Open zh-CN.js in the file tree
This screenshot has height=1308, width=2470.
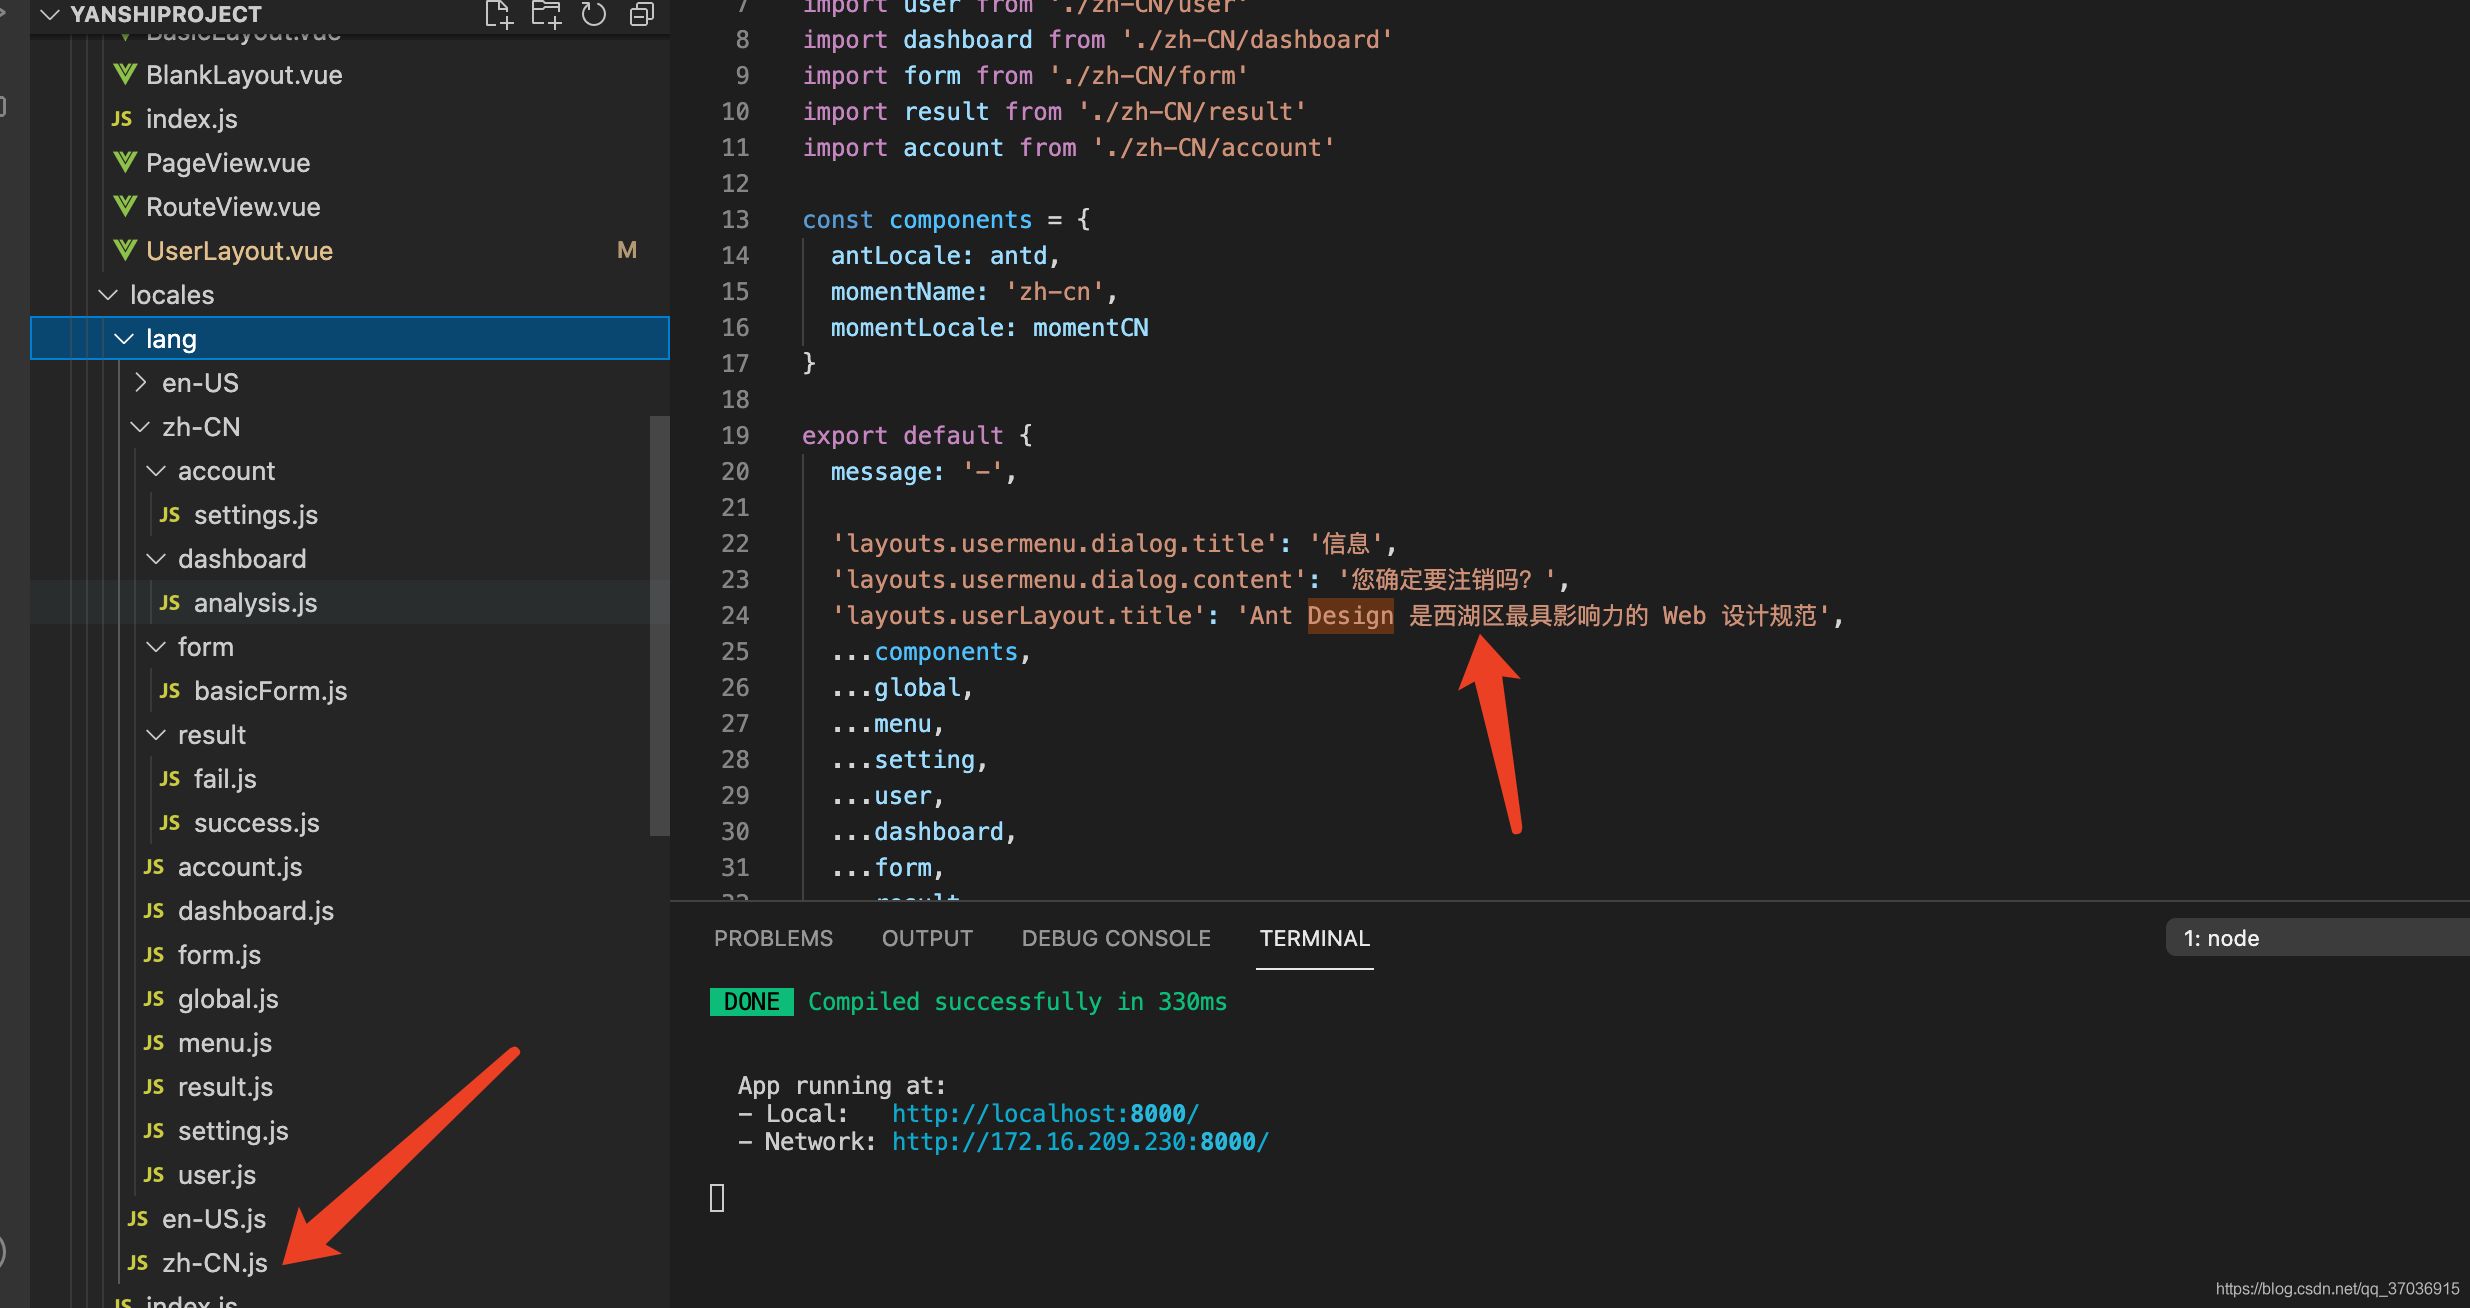(214, 1263)
